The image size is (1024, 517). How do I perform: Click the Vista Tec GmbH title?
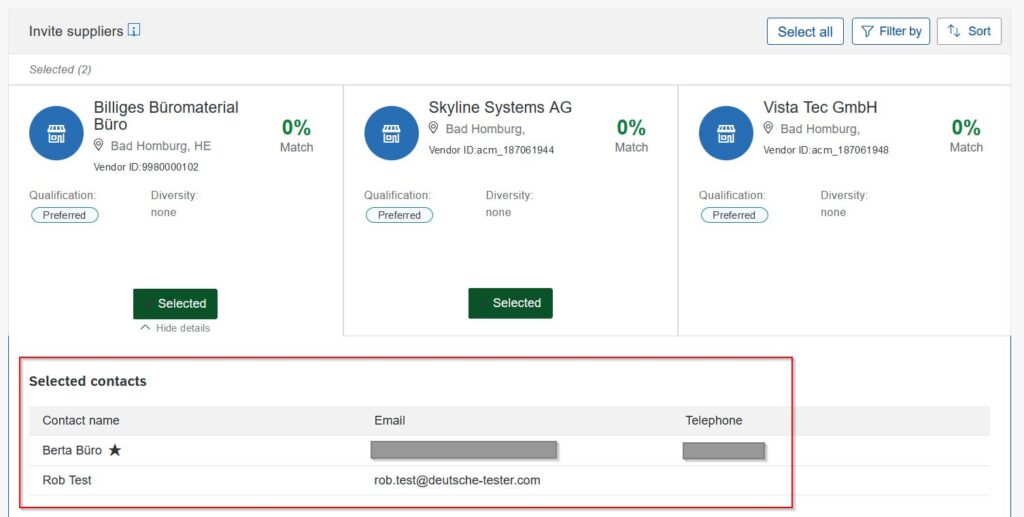[820, 107]
